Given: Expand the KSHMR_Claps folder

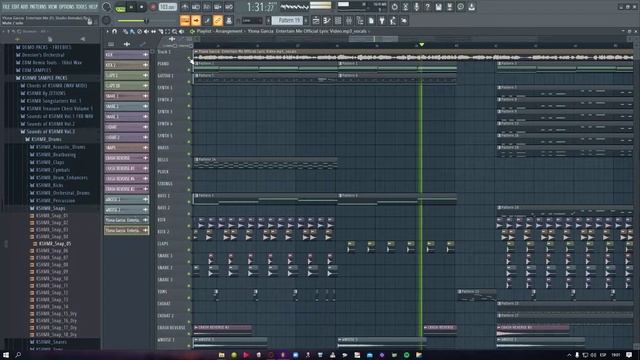Looking at the screenshot, I should (x=47, y=162).
